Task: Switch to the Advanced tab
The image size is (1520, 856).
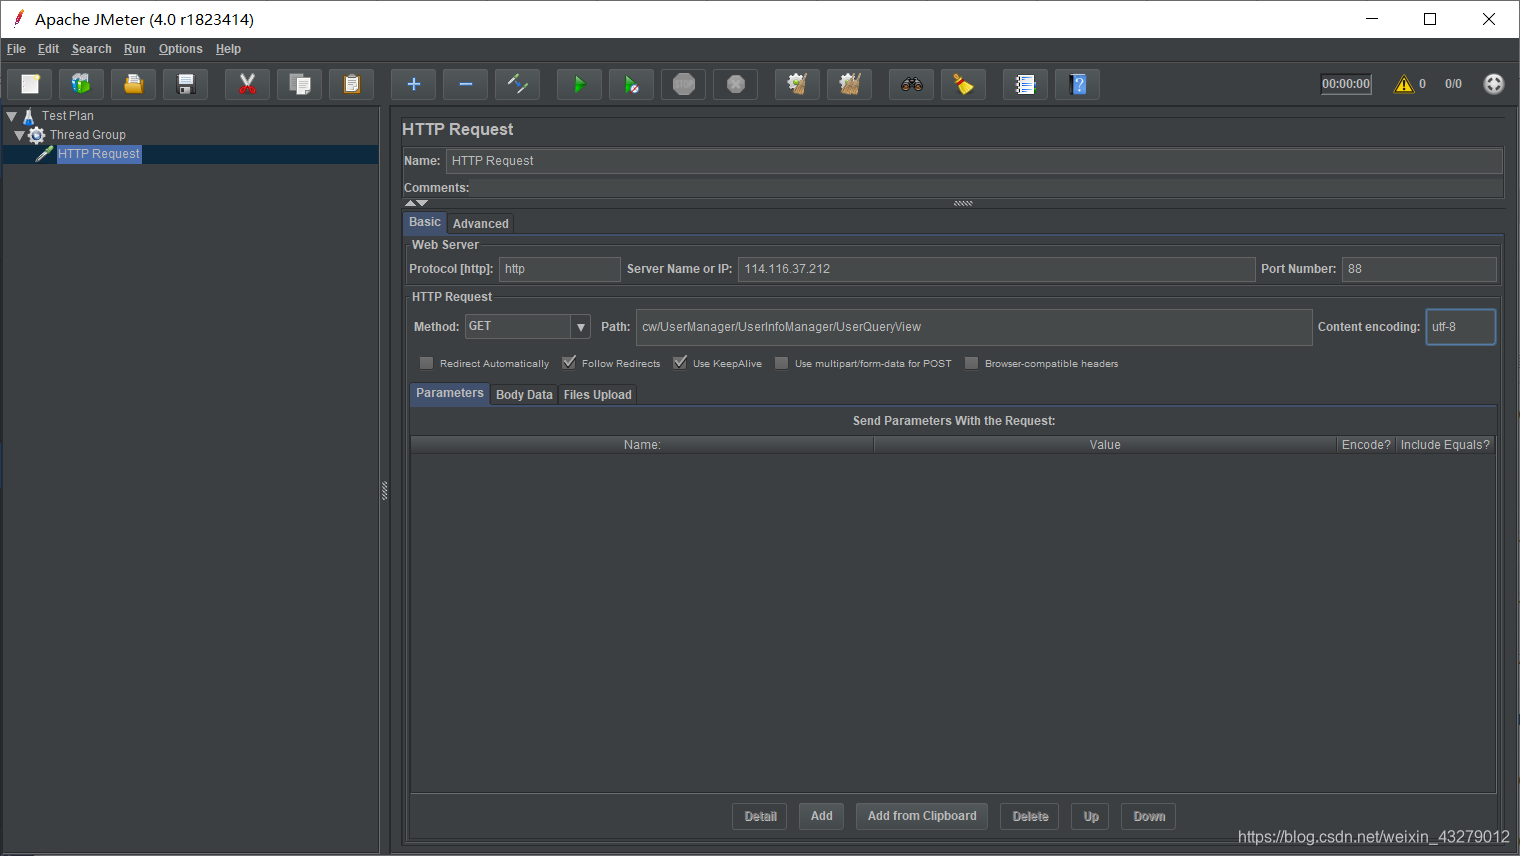Action: 481,224
